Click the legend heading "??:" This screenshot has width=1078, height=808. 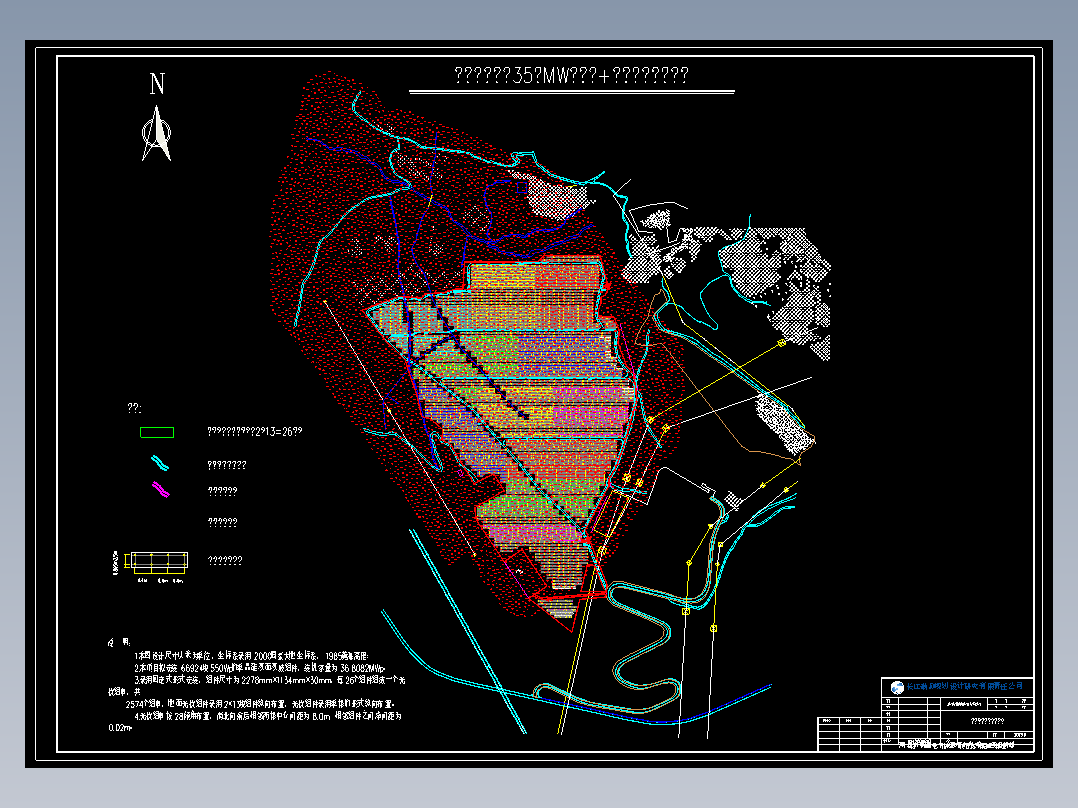pyautogui.click(x=134, y=408)
